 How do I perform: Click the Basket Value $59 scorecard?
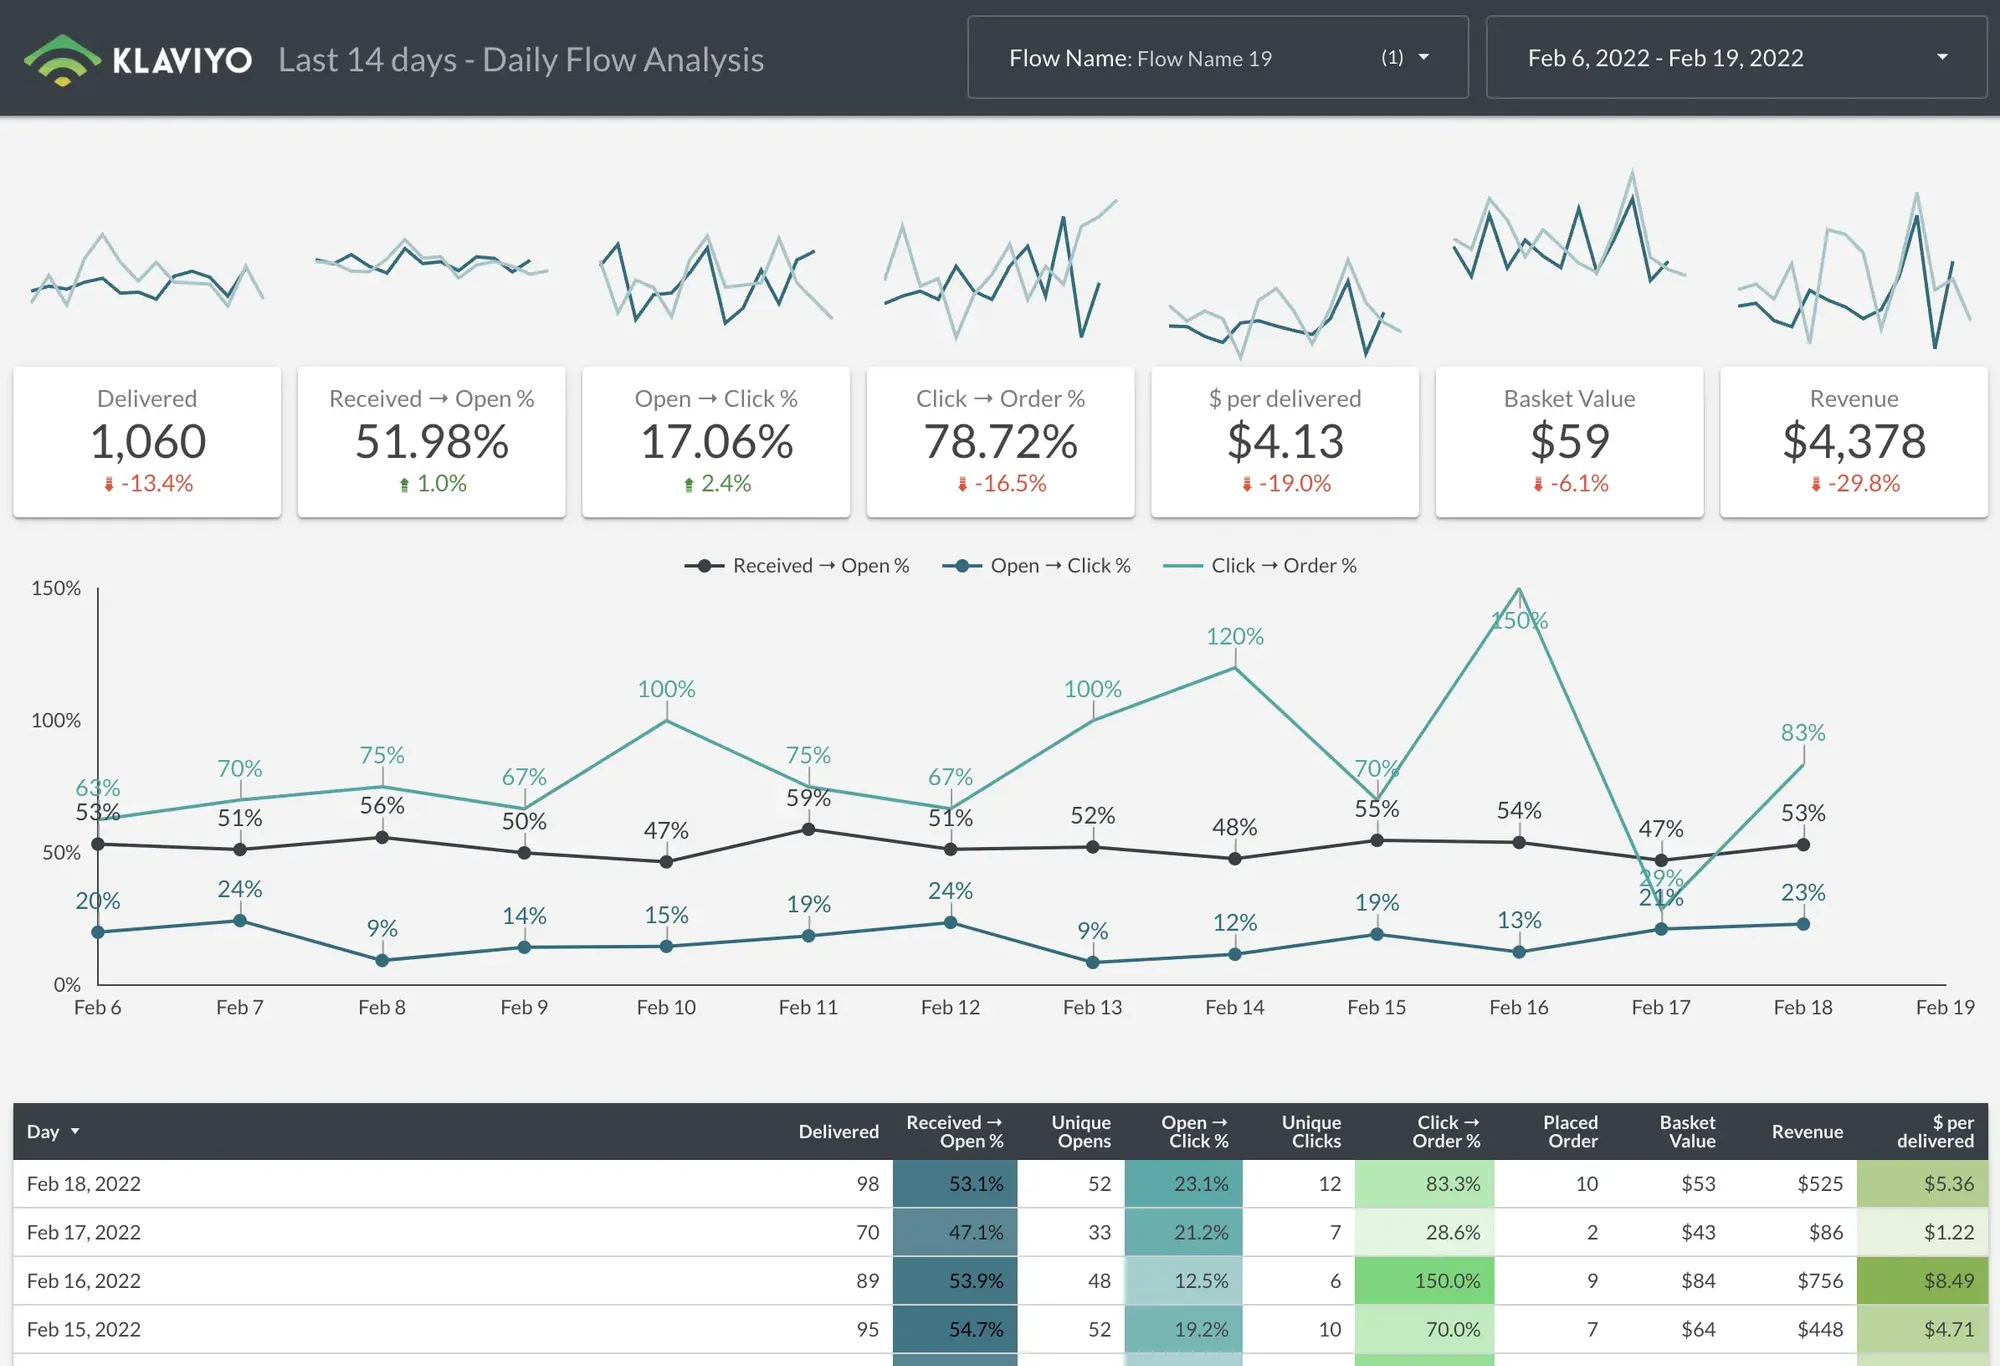click(x=1569, y=441)
